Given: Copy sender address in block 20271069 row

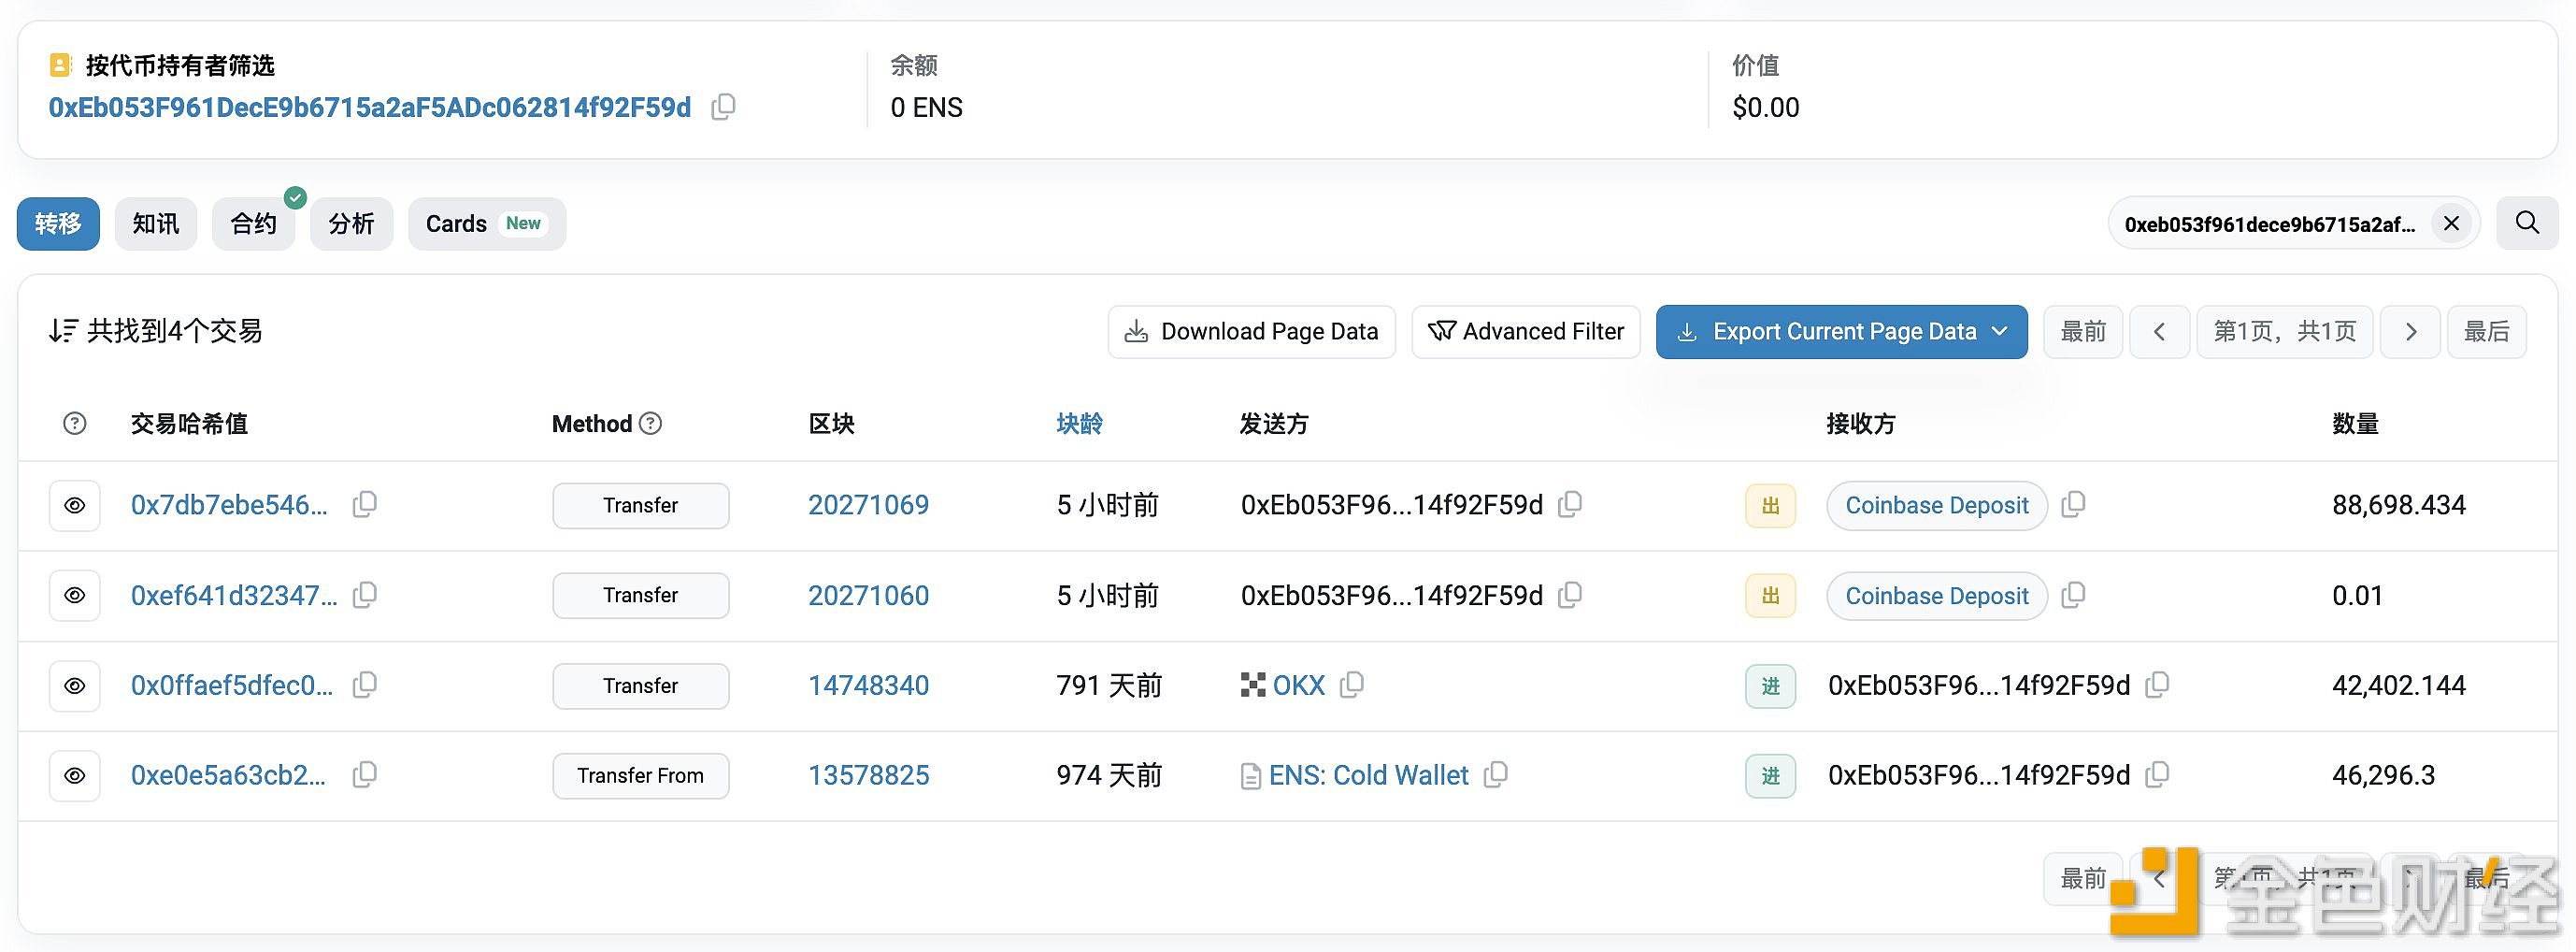Looking at the screenshot, I should [x=1570, y=504].
